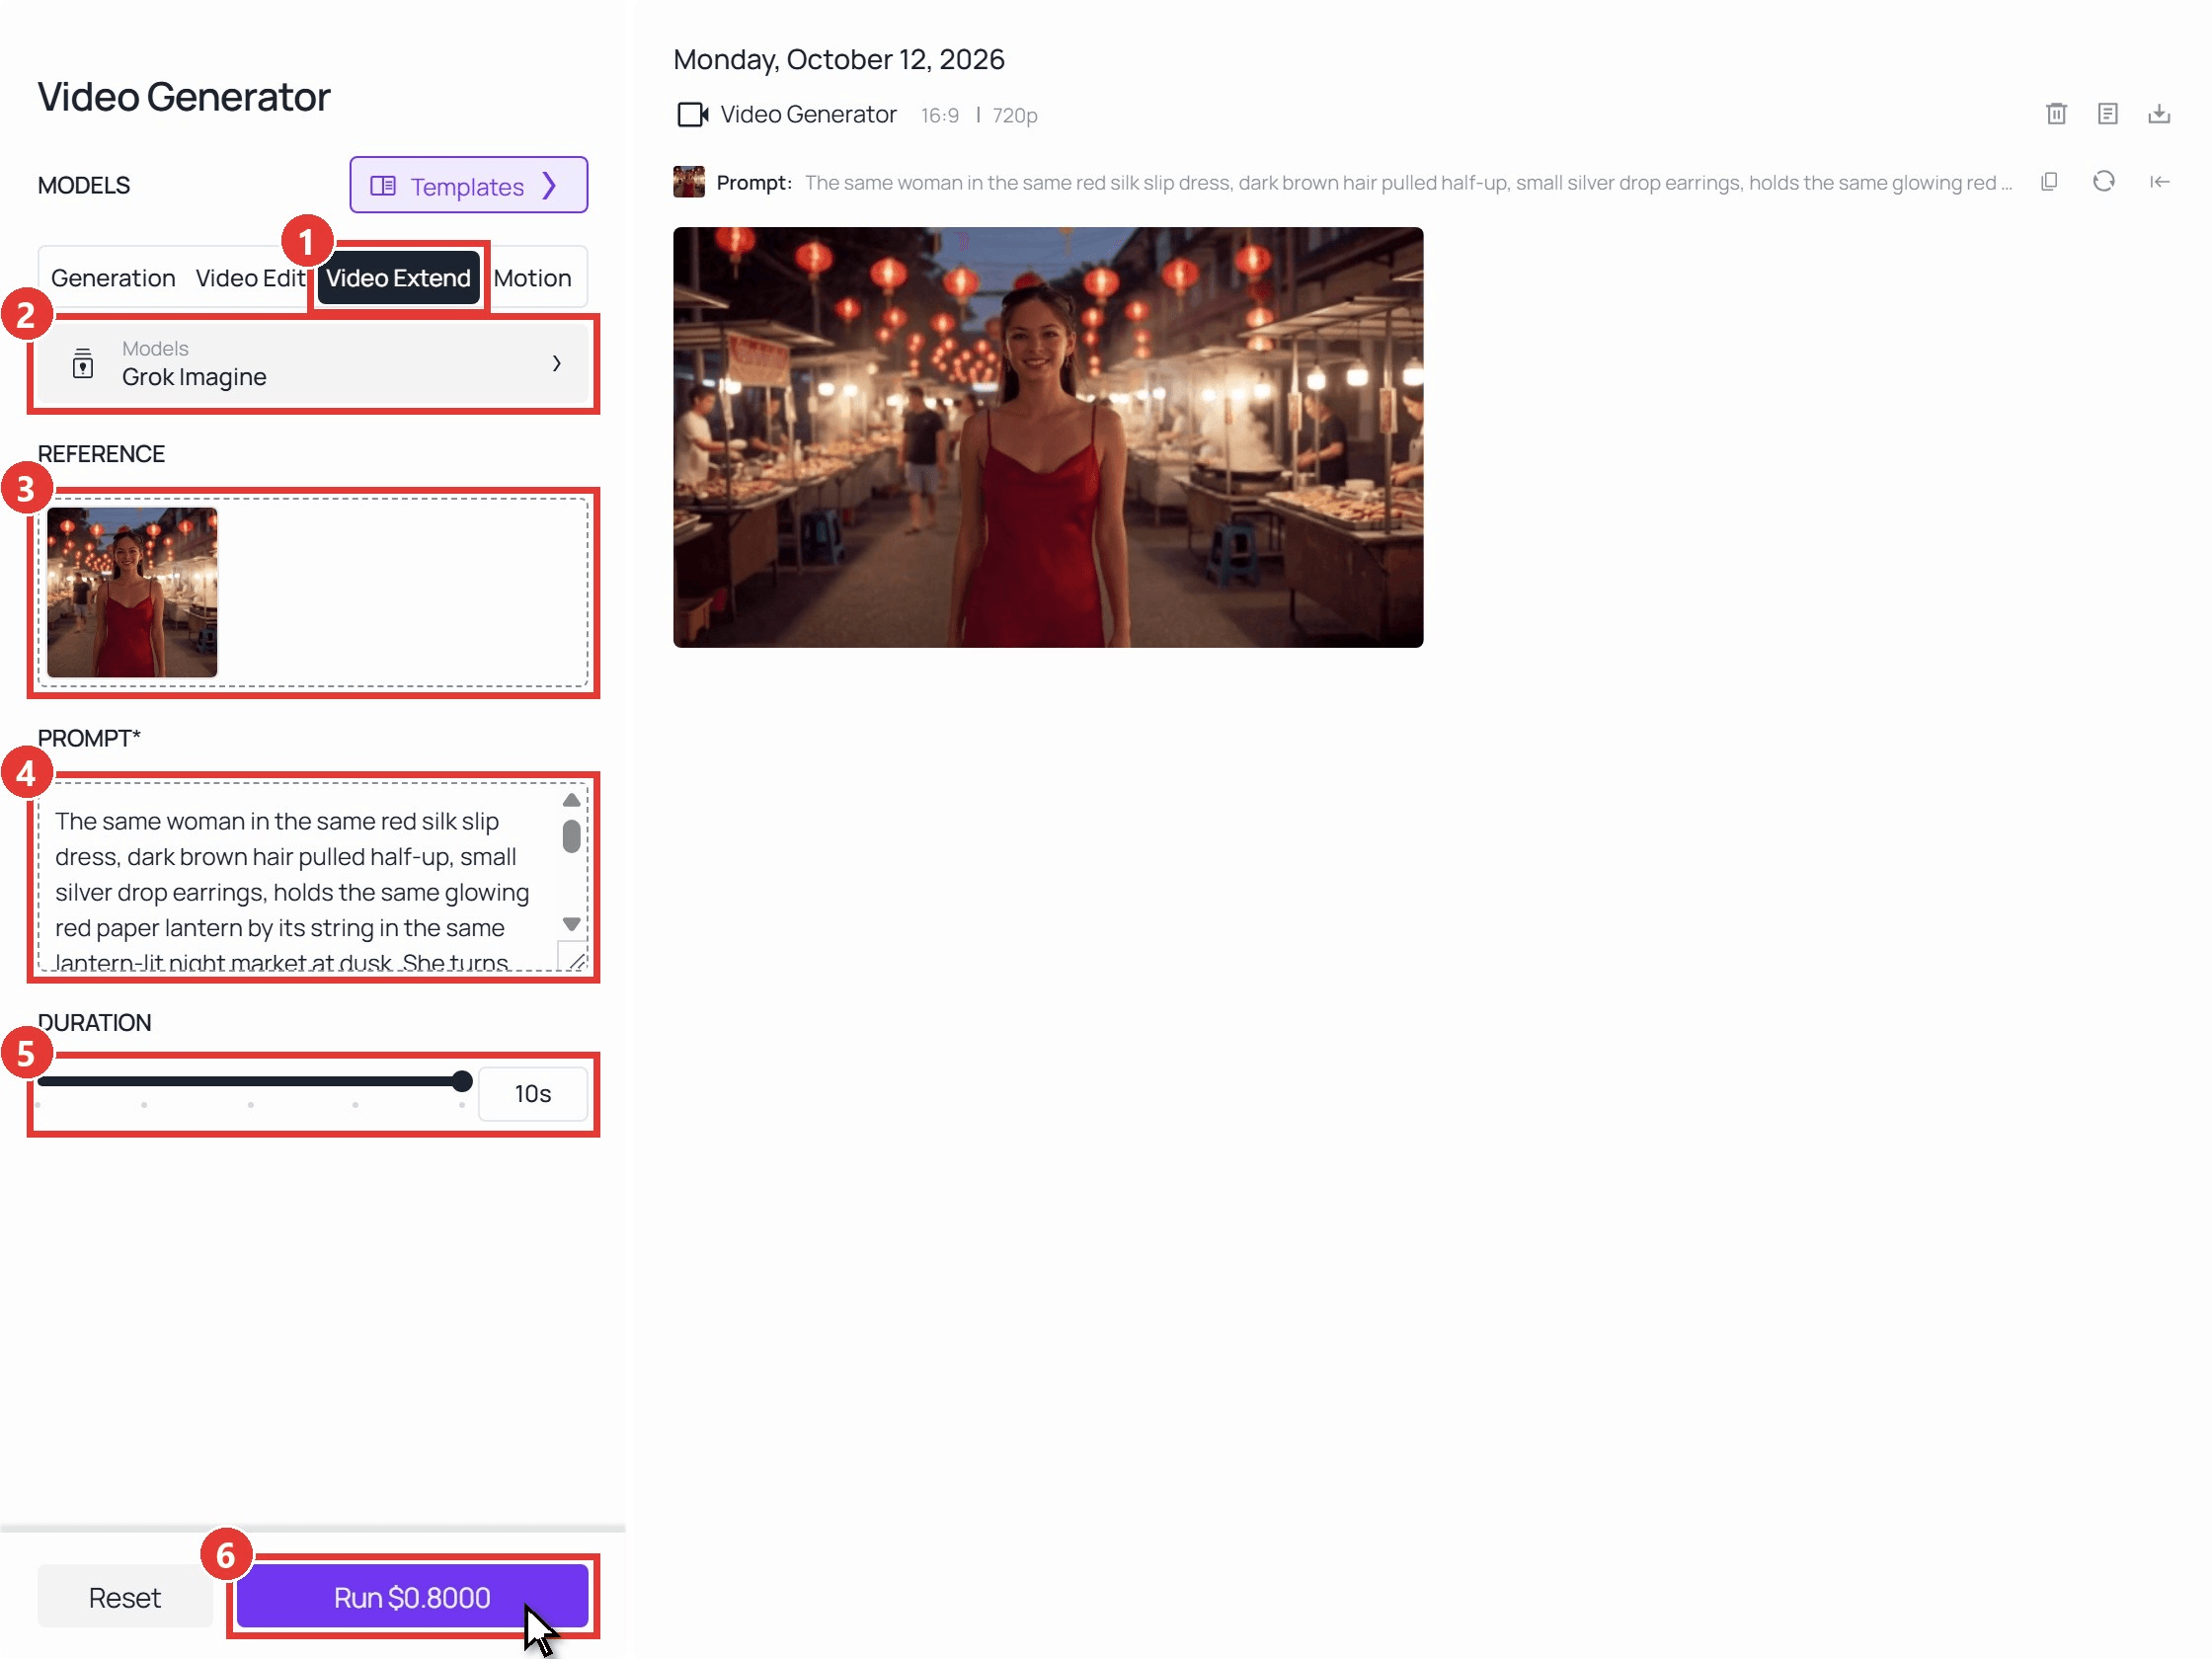The height and width of the screenshot is (1659, 2212).
Task: Click the '16:9' aspect ratio label
Action: tap(940, 116)
